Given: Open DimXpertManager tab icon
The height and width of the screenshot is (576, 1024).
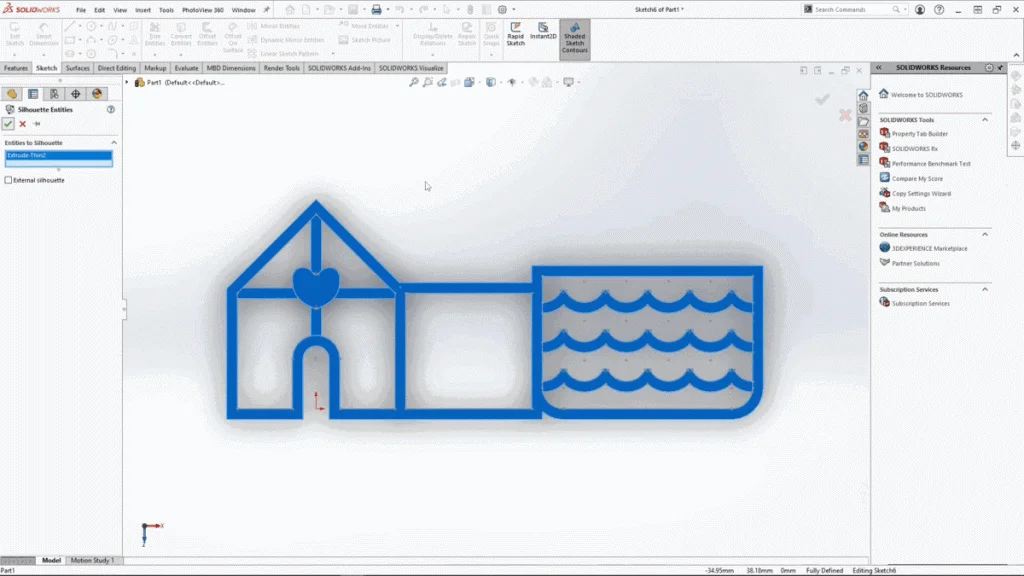Looking at the screenshot, I should (76, 94).
